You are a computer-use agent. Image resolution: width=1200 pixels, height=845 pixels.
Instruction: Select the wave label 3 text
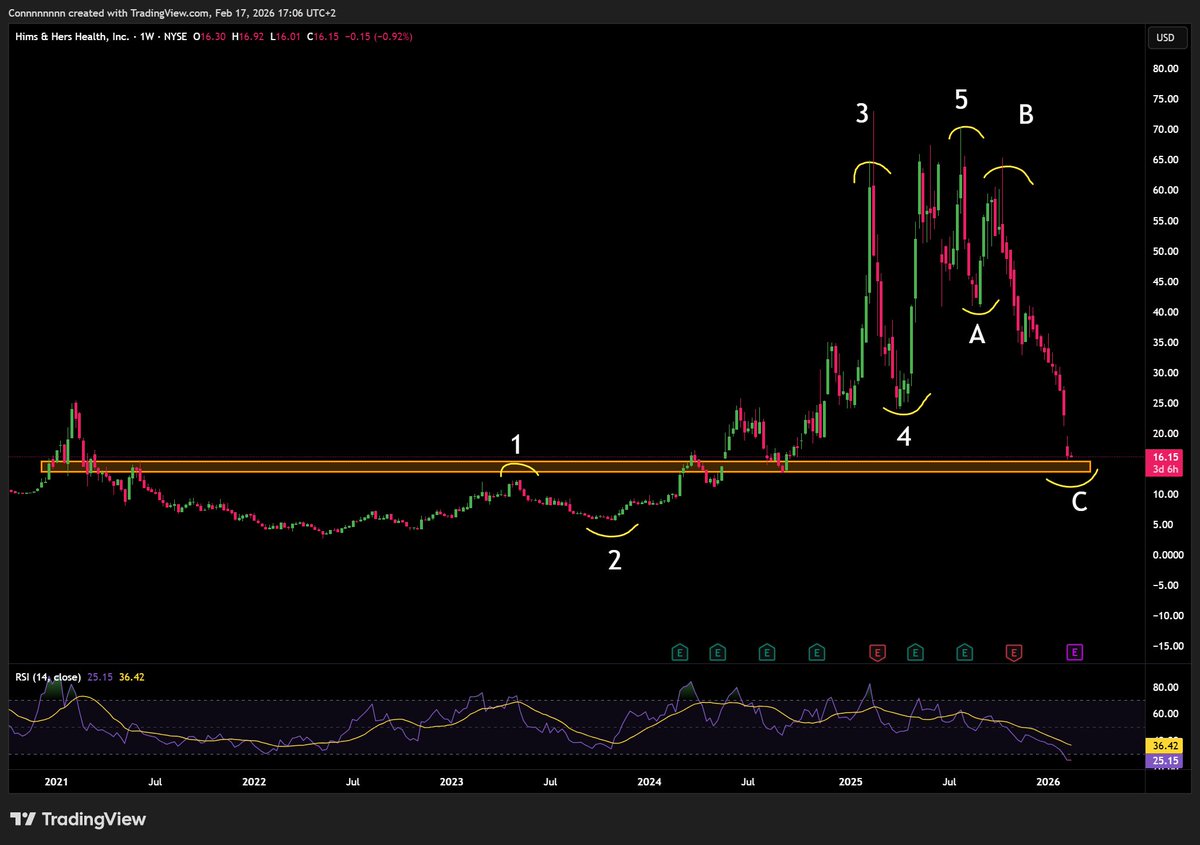pos(863,113)
